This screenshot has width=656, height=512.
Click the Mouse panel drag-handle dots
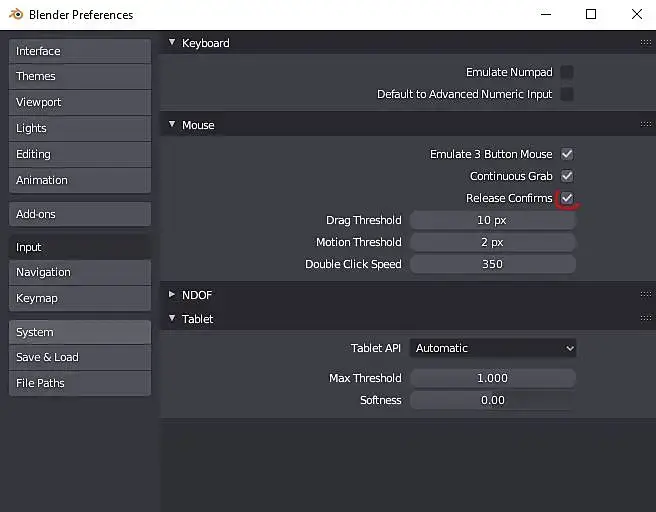tap(645, 125)
